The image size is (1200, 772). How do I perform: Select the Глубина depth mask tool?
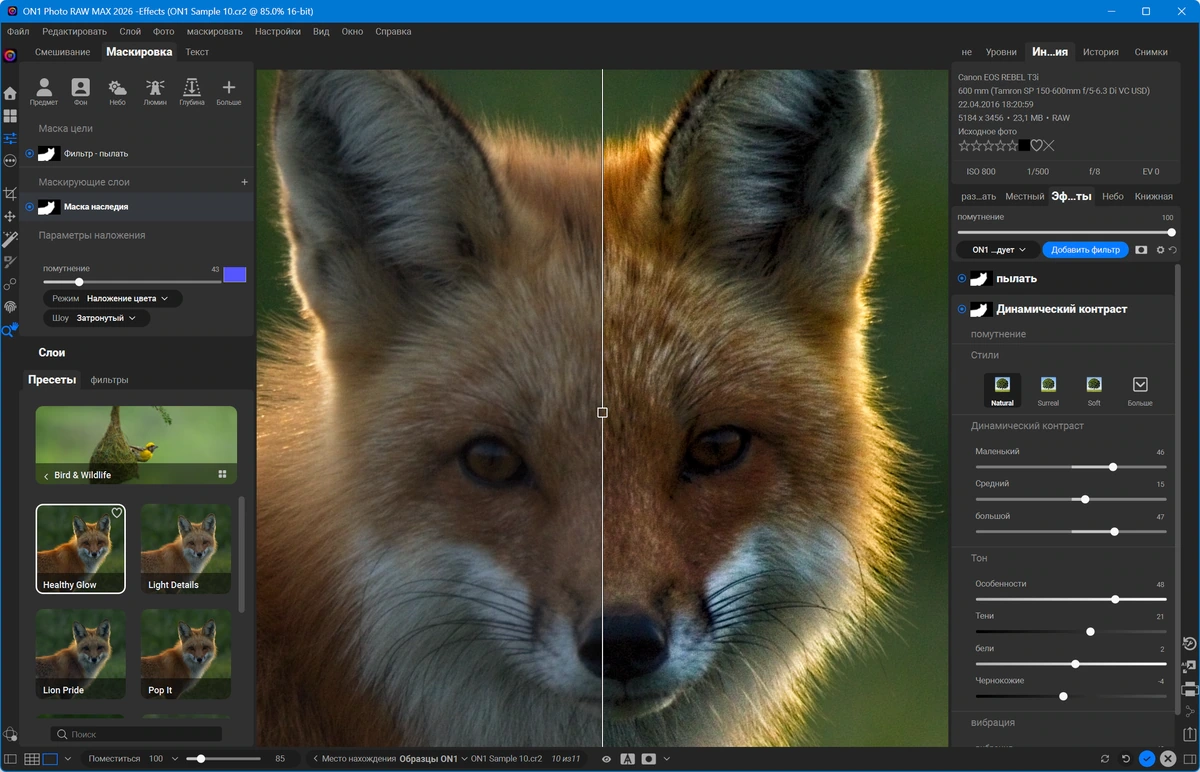[192, 91]
